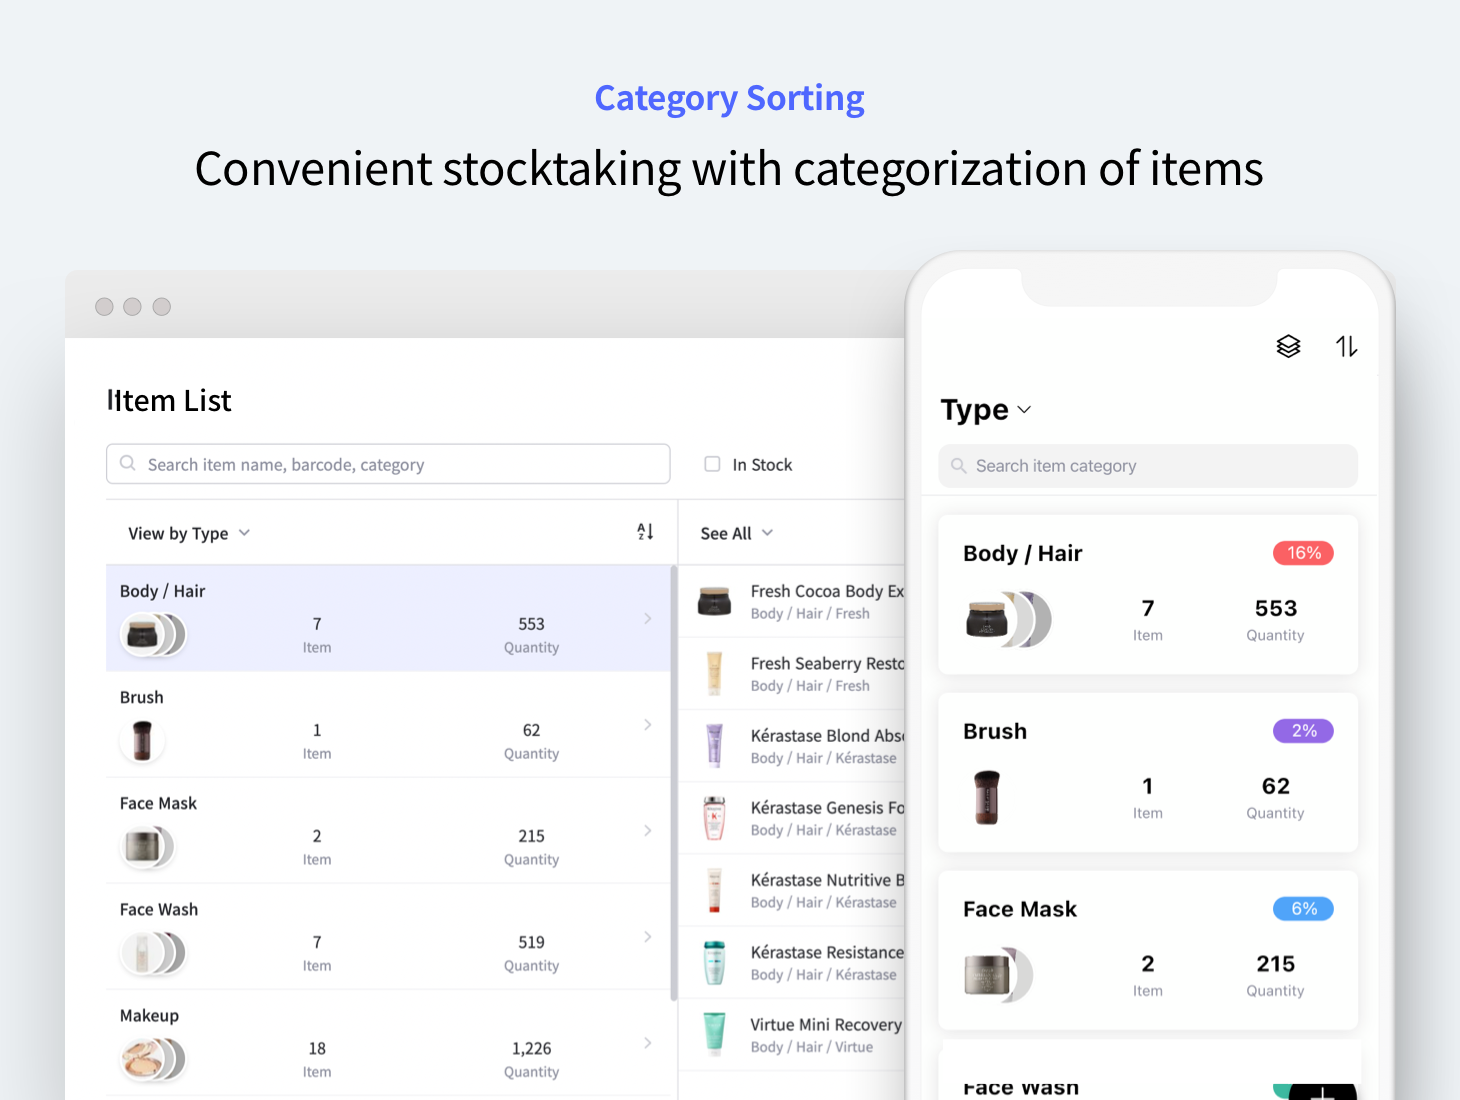Click the Fresh Cocoa Body Exfoliant item
This screenshot has height=1100, width=1460.
pos(800,600)
